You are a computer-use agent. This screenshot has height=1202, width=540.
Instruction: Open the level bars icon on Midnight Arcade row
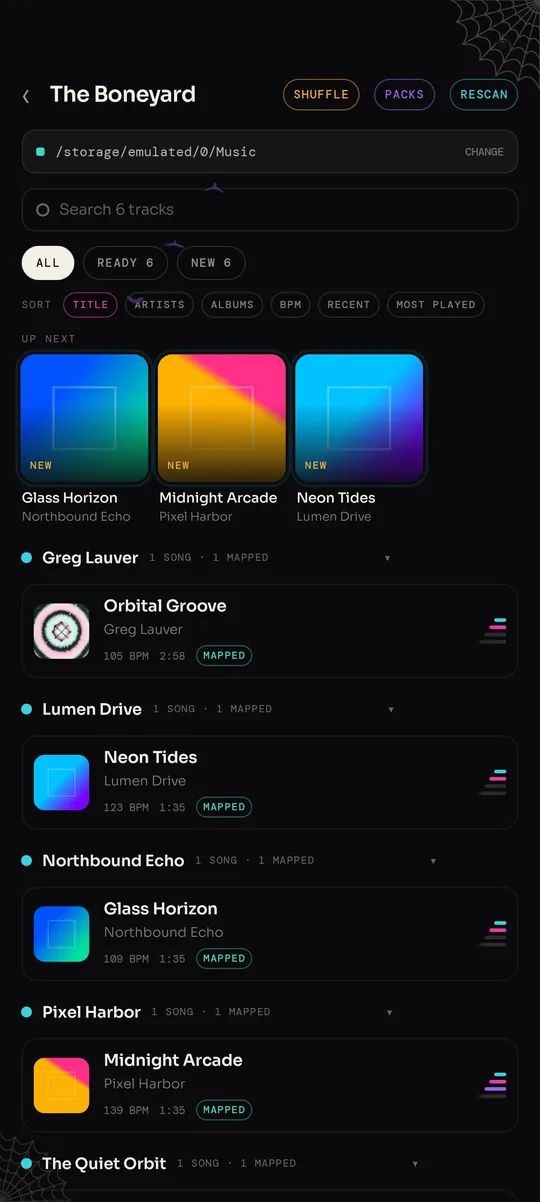[493, 1085]
